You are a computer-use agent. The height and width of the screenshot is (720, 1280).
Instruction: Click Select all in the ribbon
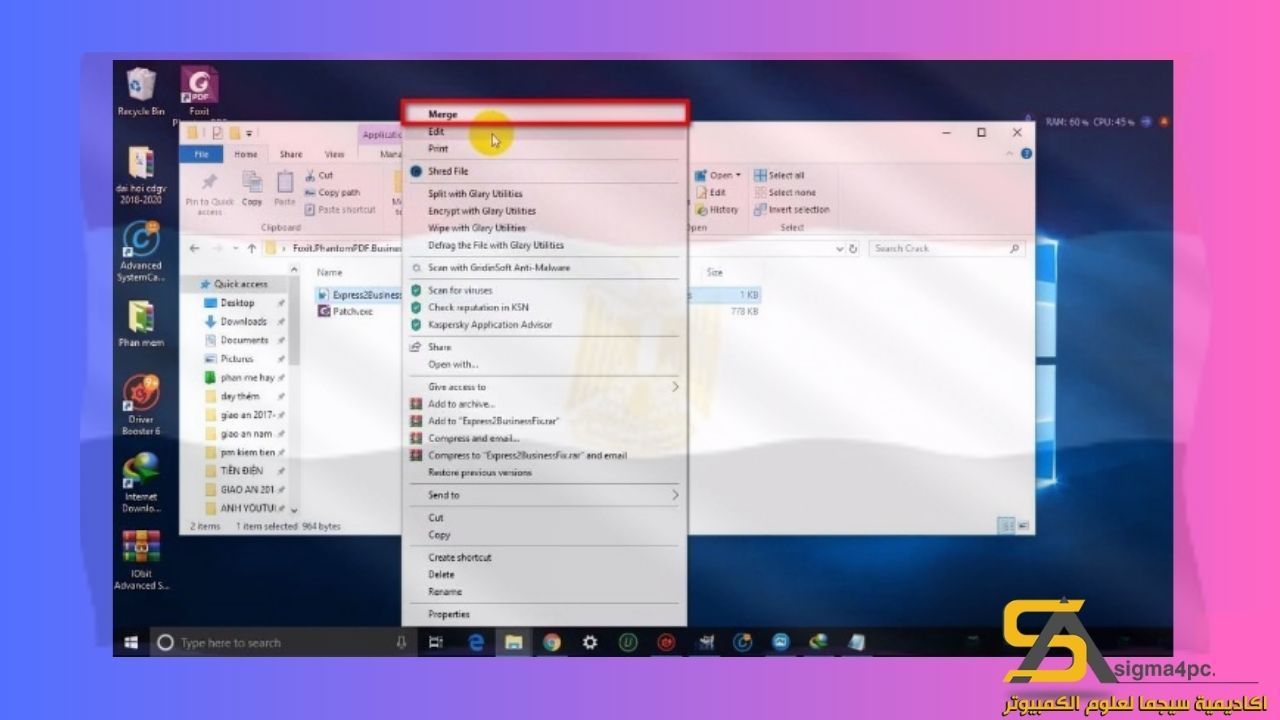coord(779,175)
